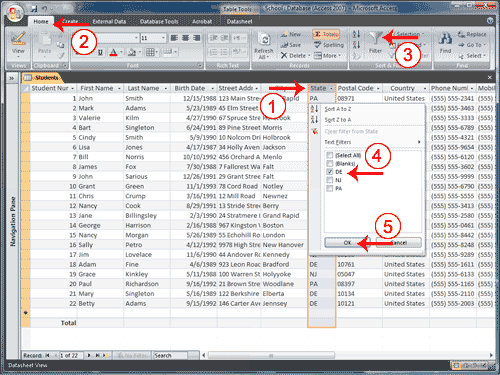Image resolution: width=500 pixels, height=375 pixels.
Task: Uncheck the DE checkbox
Action: [x=330, y=172]
